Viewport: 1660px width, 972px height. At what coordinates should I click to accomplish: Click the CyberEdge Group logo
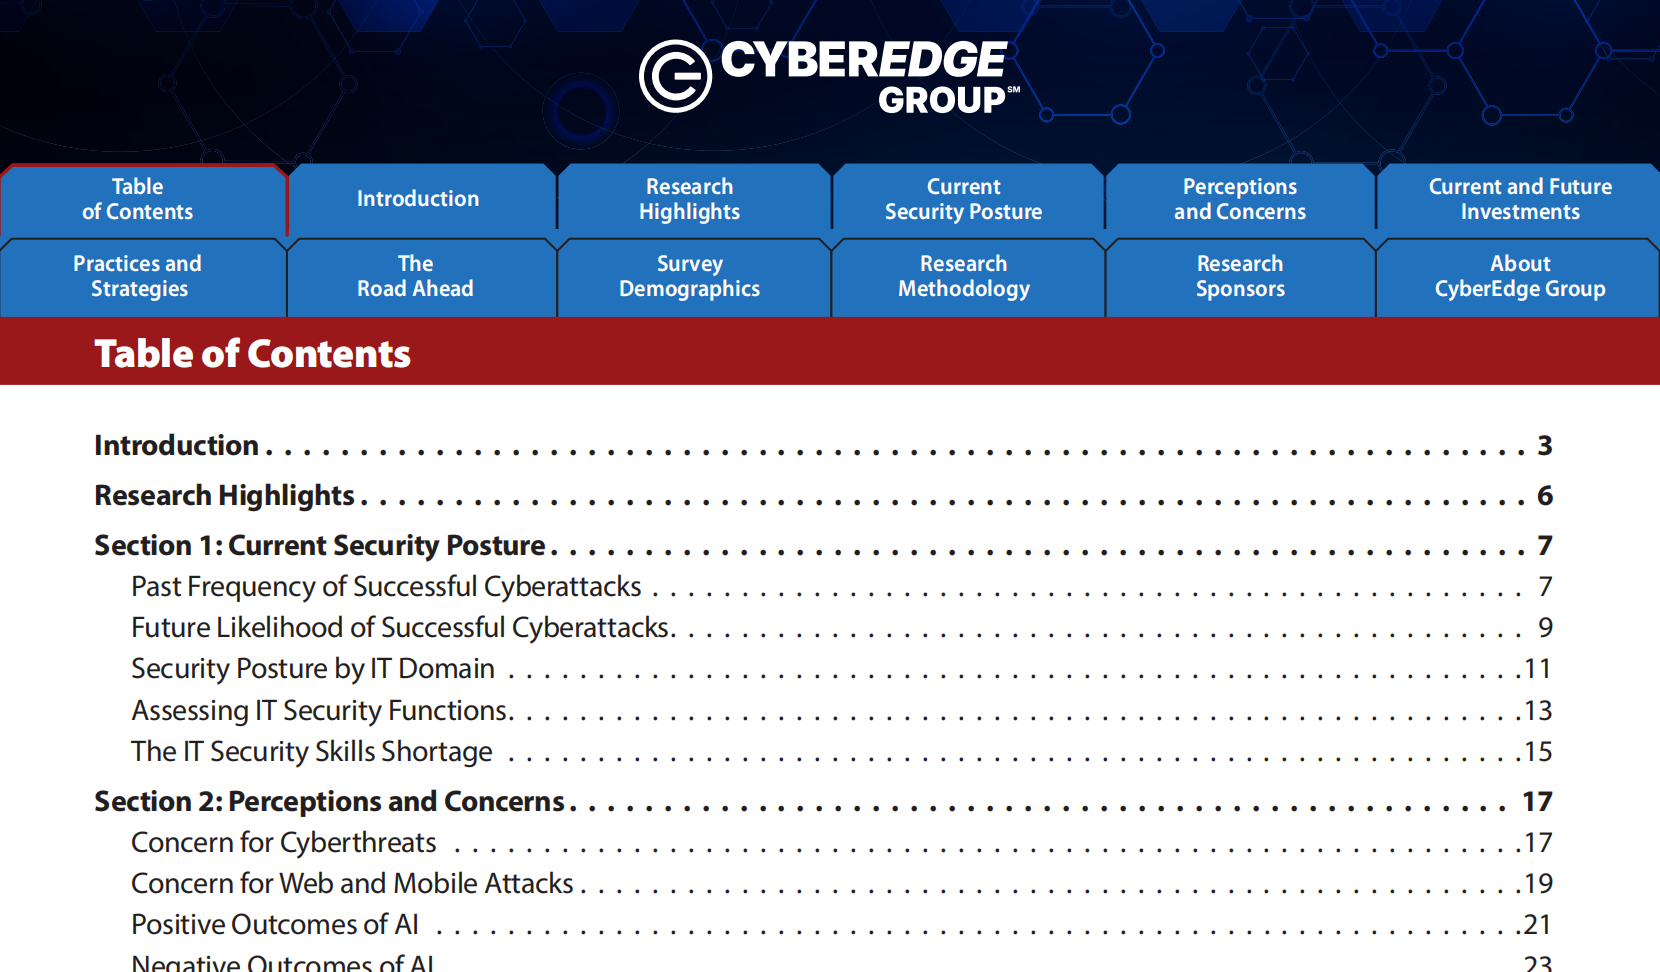pyautogui.click(x=830, y=76)
